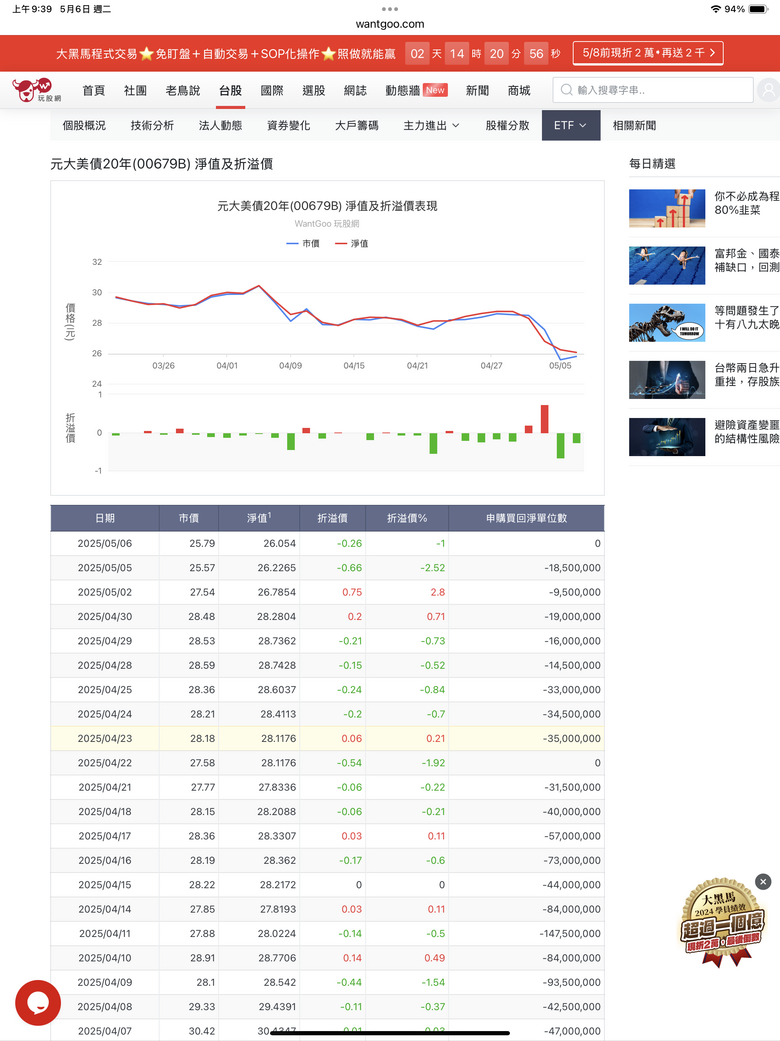Viewport: 780px width, 1041px height.
Task: Switch to 技術分析 tab
Action: tap(152, 125)
